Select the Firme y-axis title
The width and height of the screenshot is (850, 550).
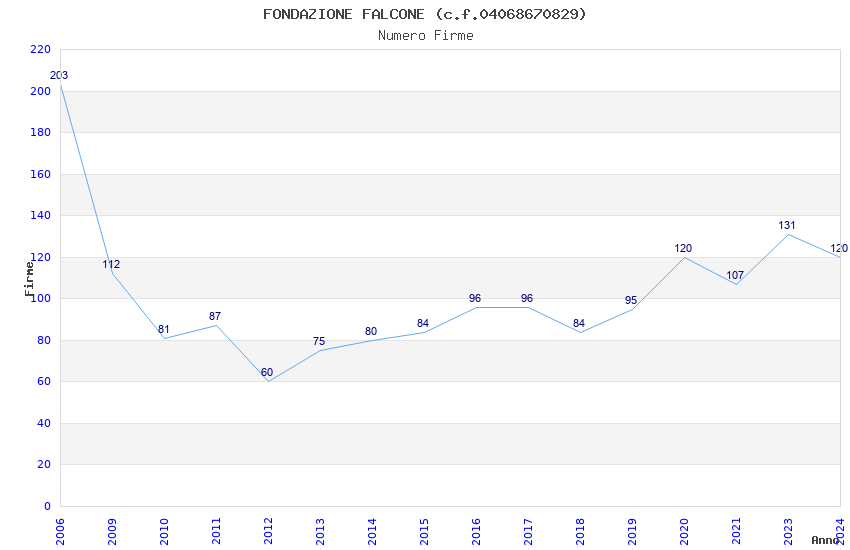click(29, 279)
